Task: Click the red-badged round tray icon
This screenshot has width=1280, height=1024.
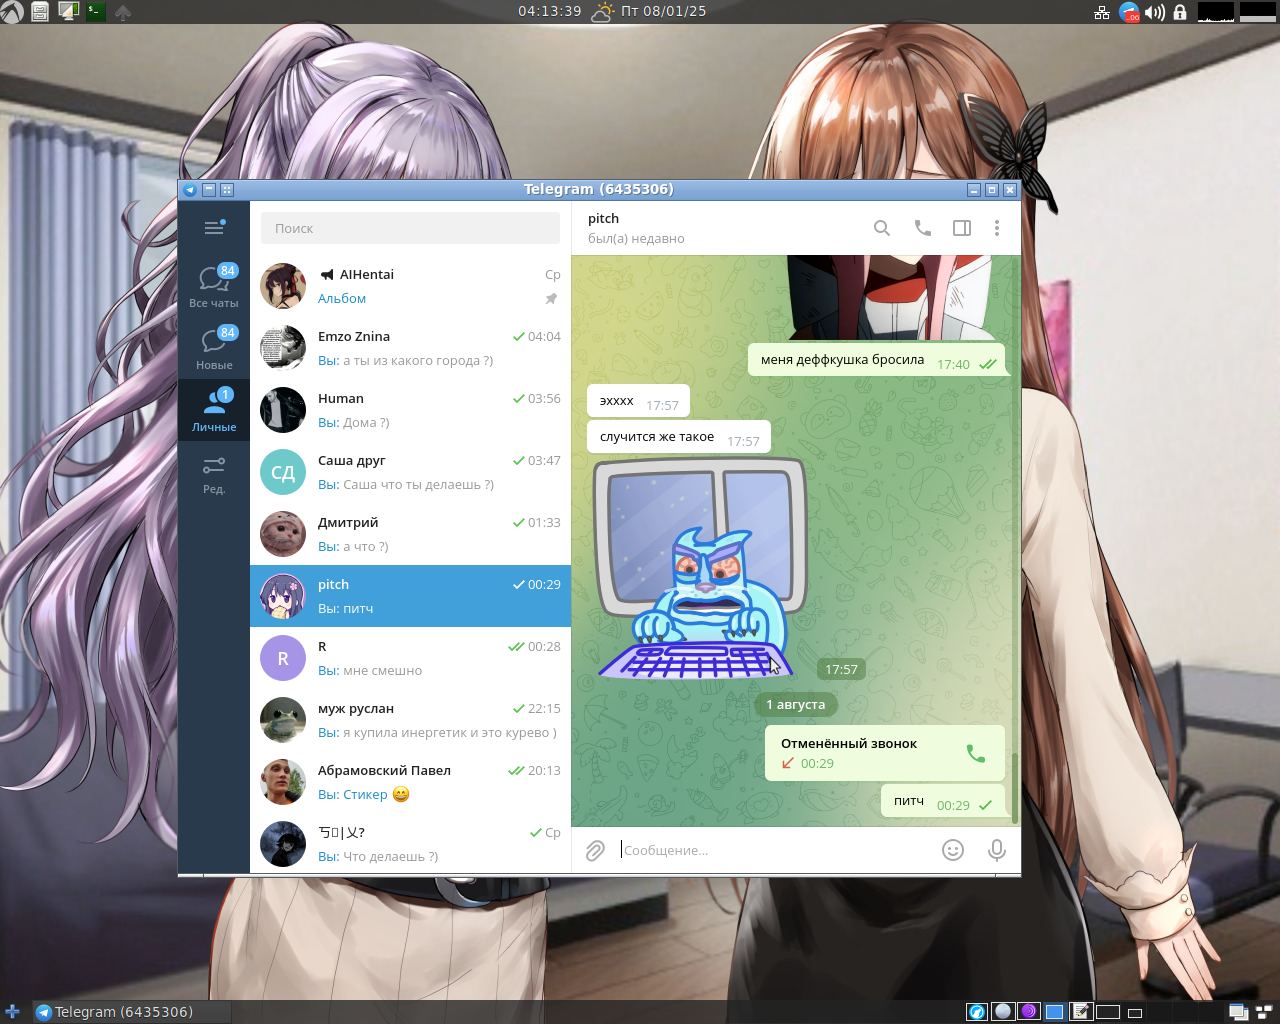Action: pos(1129,12)
